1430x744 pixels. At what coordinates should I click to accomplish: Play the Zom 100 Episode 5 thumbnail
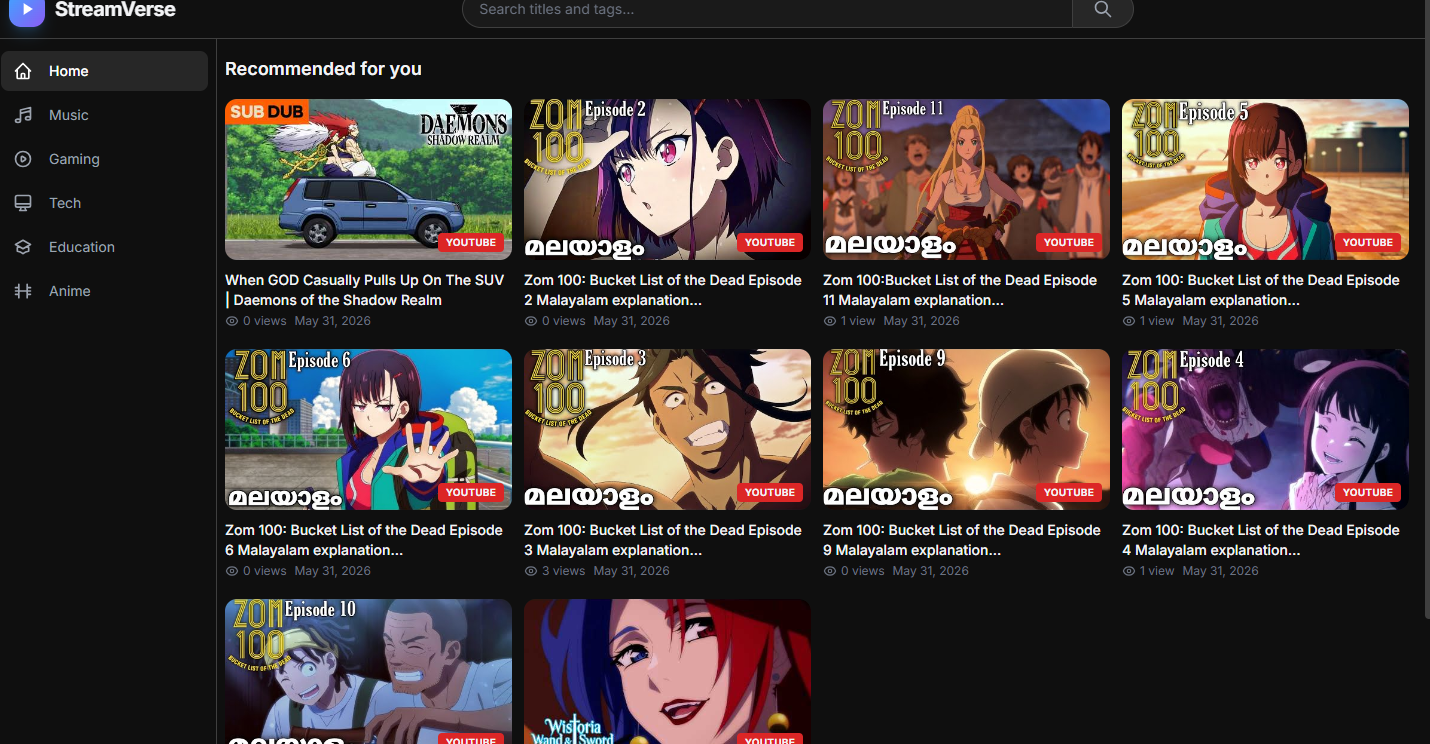point(1265,179)
